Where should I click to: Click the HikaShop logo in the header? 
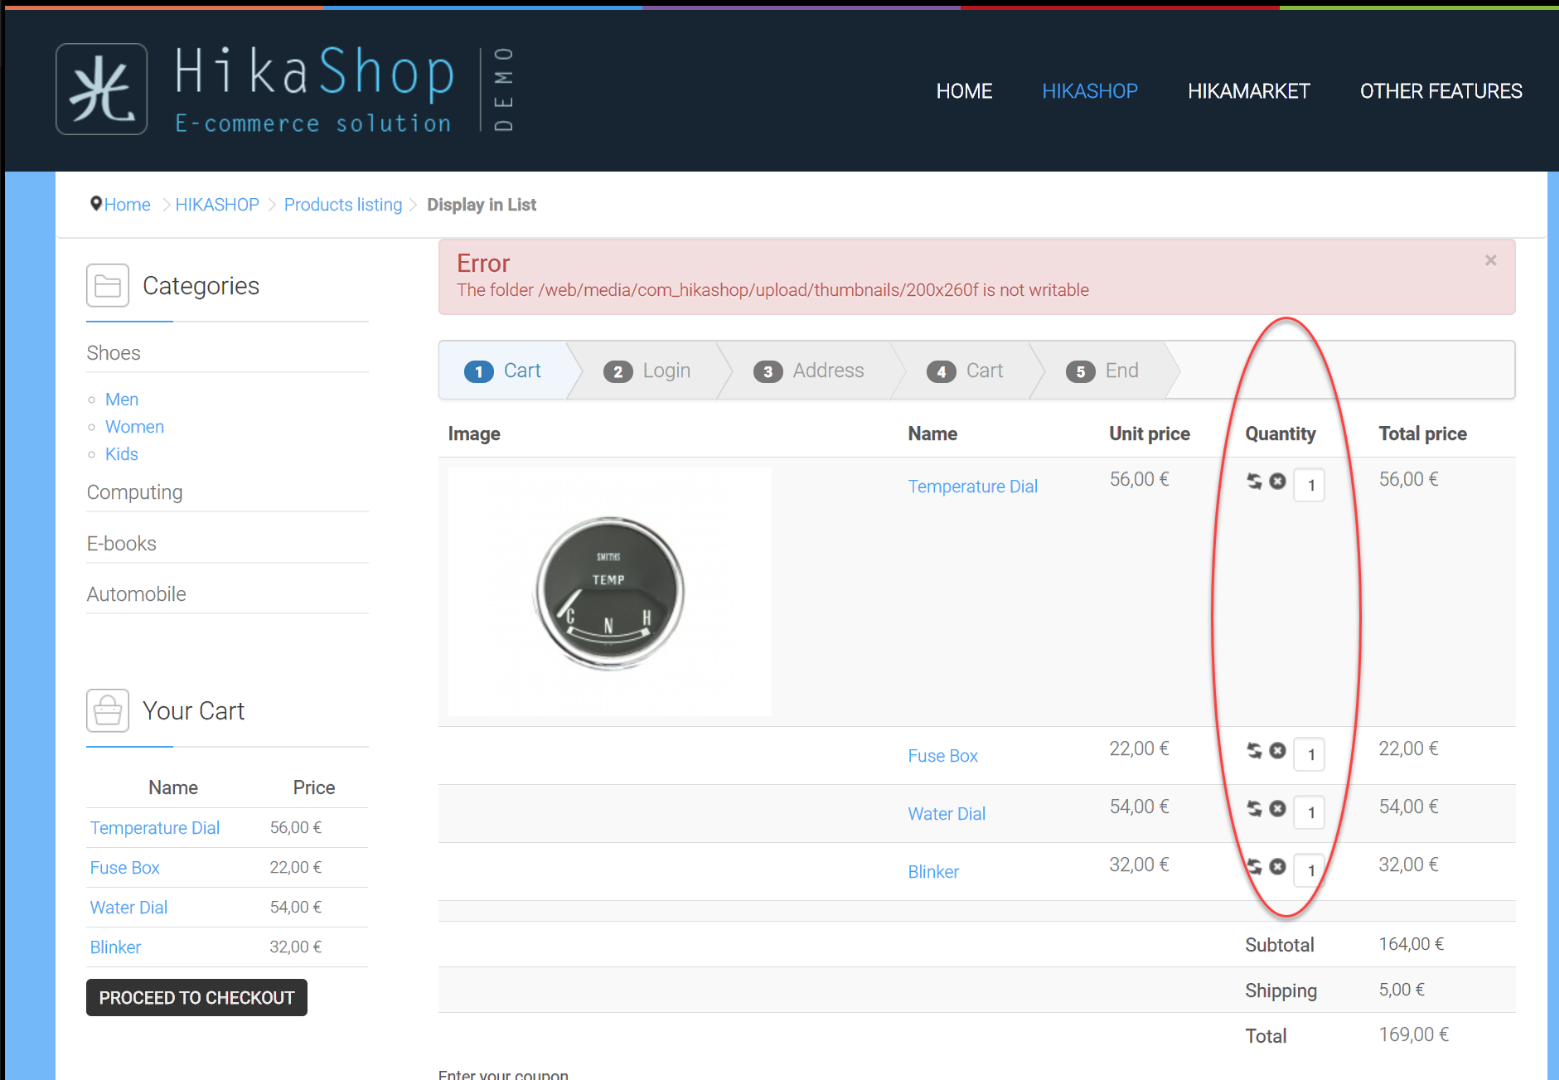point(286,89)
